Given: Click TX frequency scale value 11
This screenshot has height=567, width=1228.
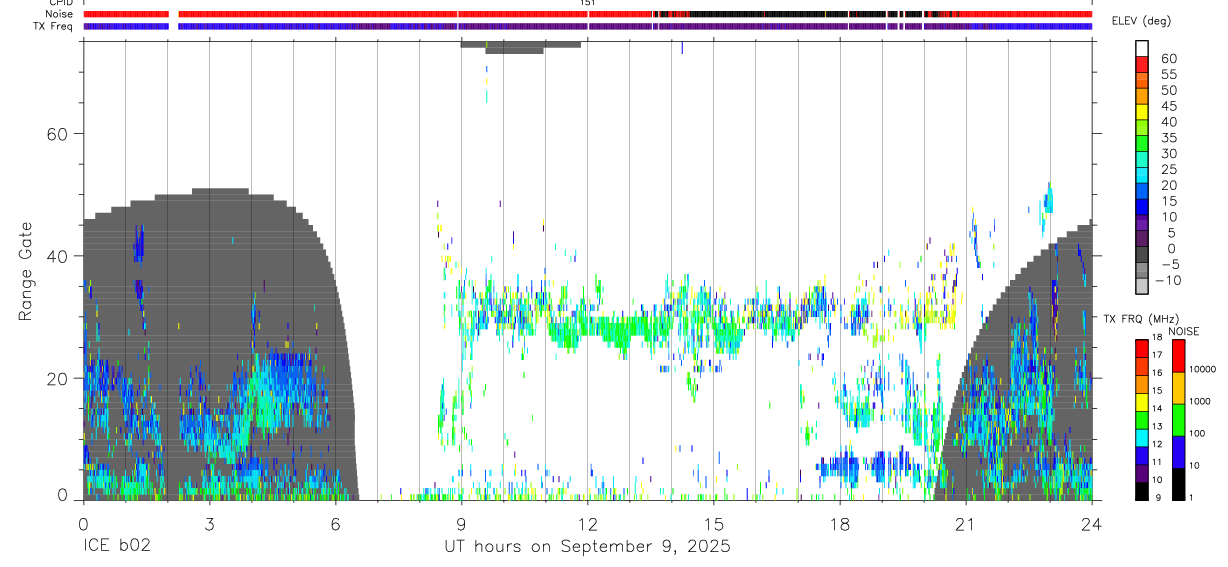Looking at the screenshot, I should tap(1156, 463).
